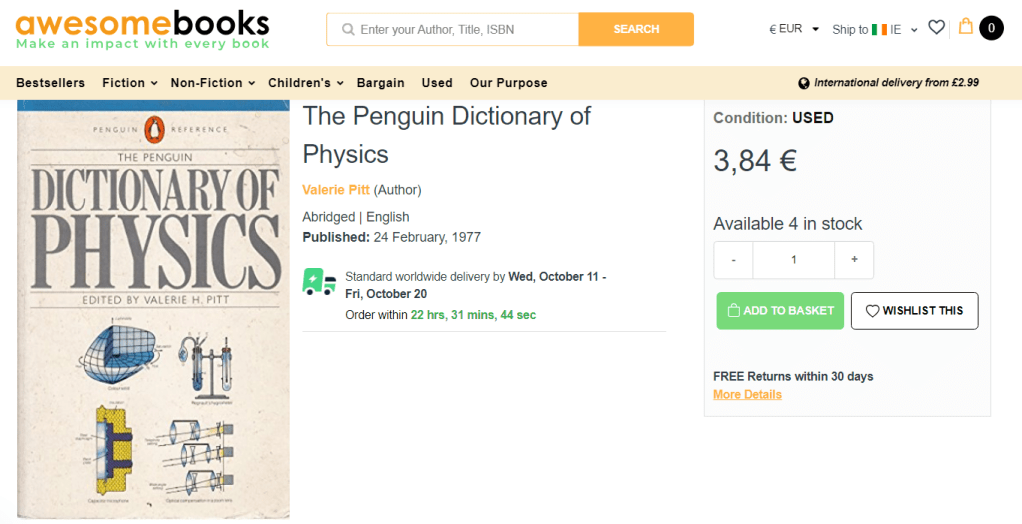Open the shopping basket icon
Screen dimensions: 1022x524
coord(965,27)
